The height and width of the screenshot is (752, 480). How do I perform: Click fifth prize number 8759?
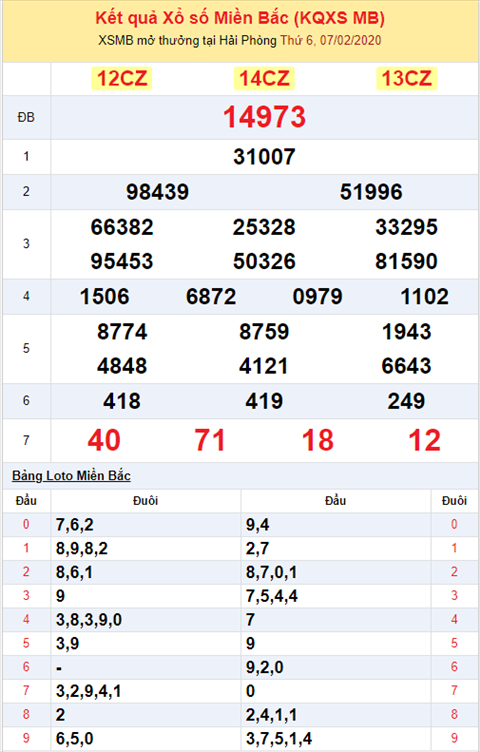[x=264, y=331]
